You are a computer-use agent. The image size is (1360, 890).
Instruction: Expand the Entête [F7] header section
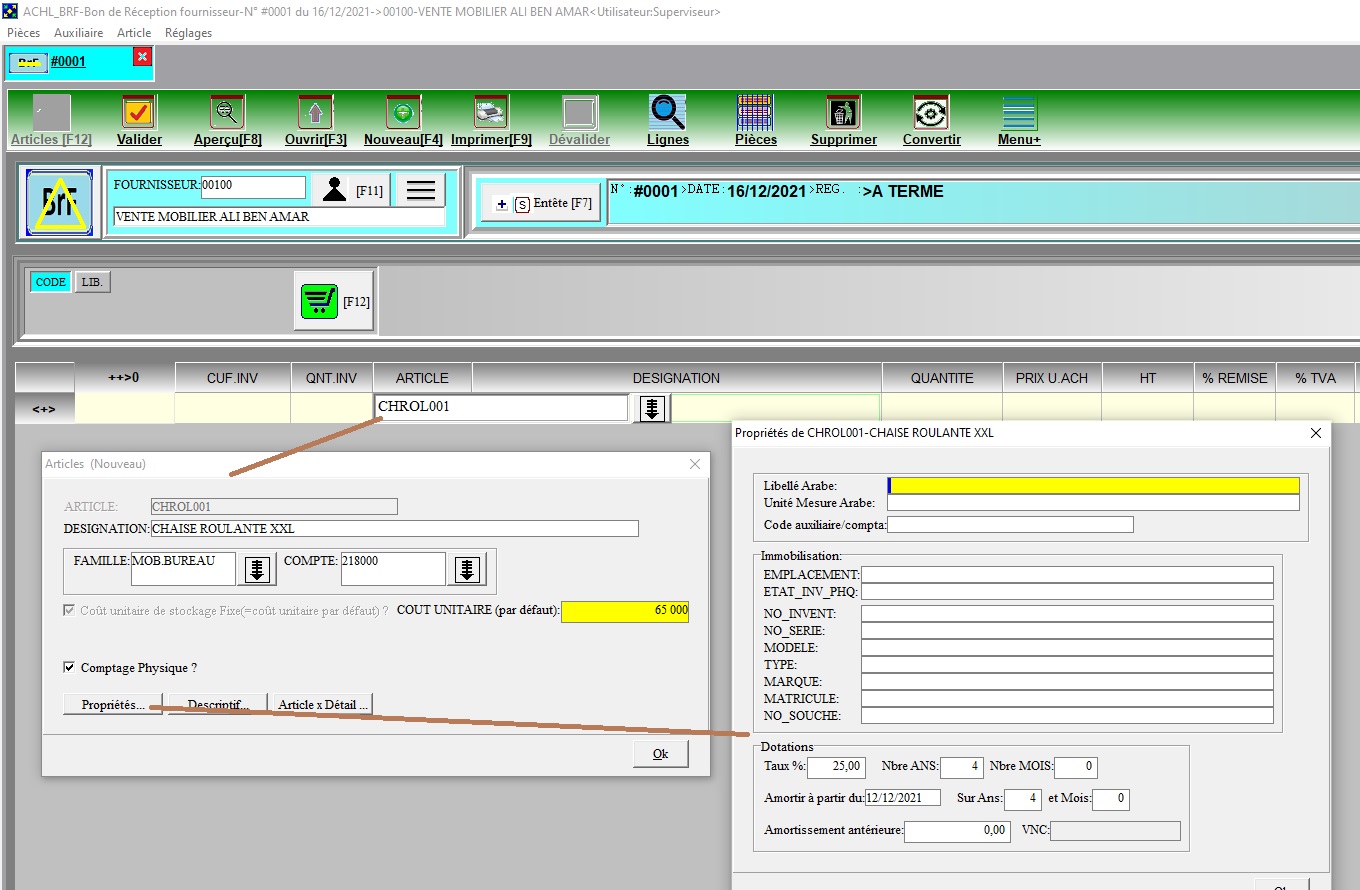point(541,204)
